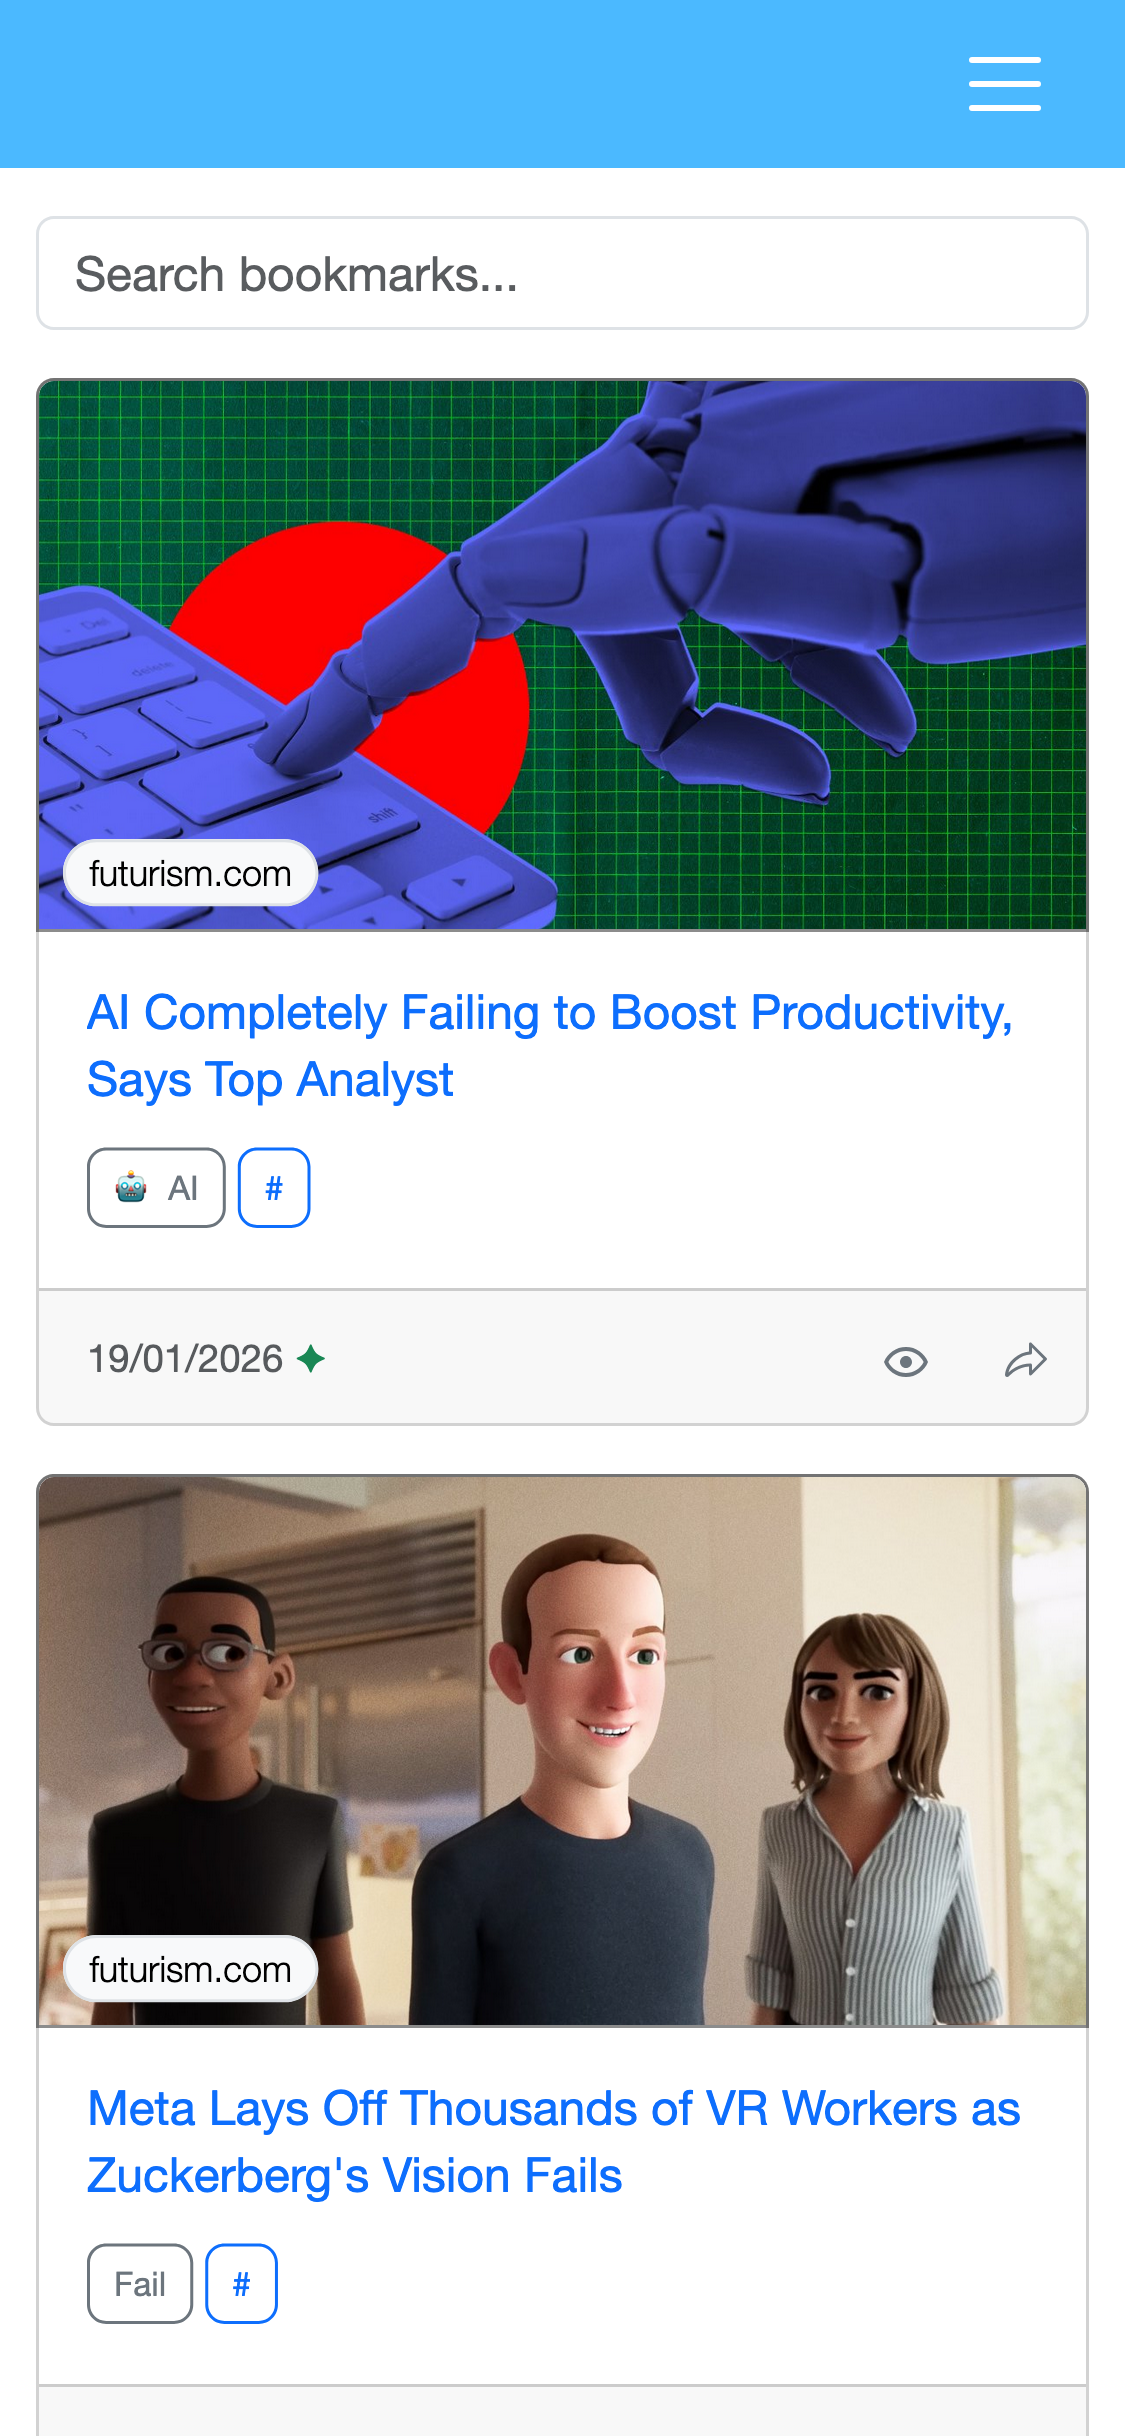1125x2436 pixels.
Task: Click the futurism.com badge on robot image
Action: tap(190, 873)
